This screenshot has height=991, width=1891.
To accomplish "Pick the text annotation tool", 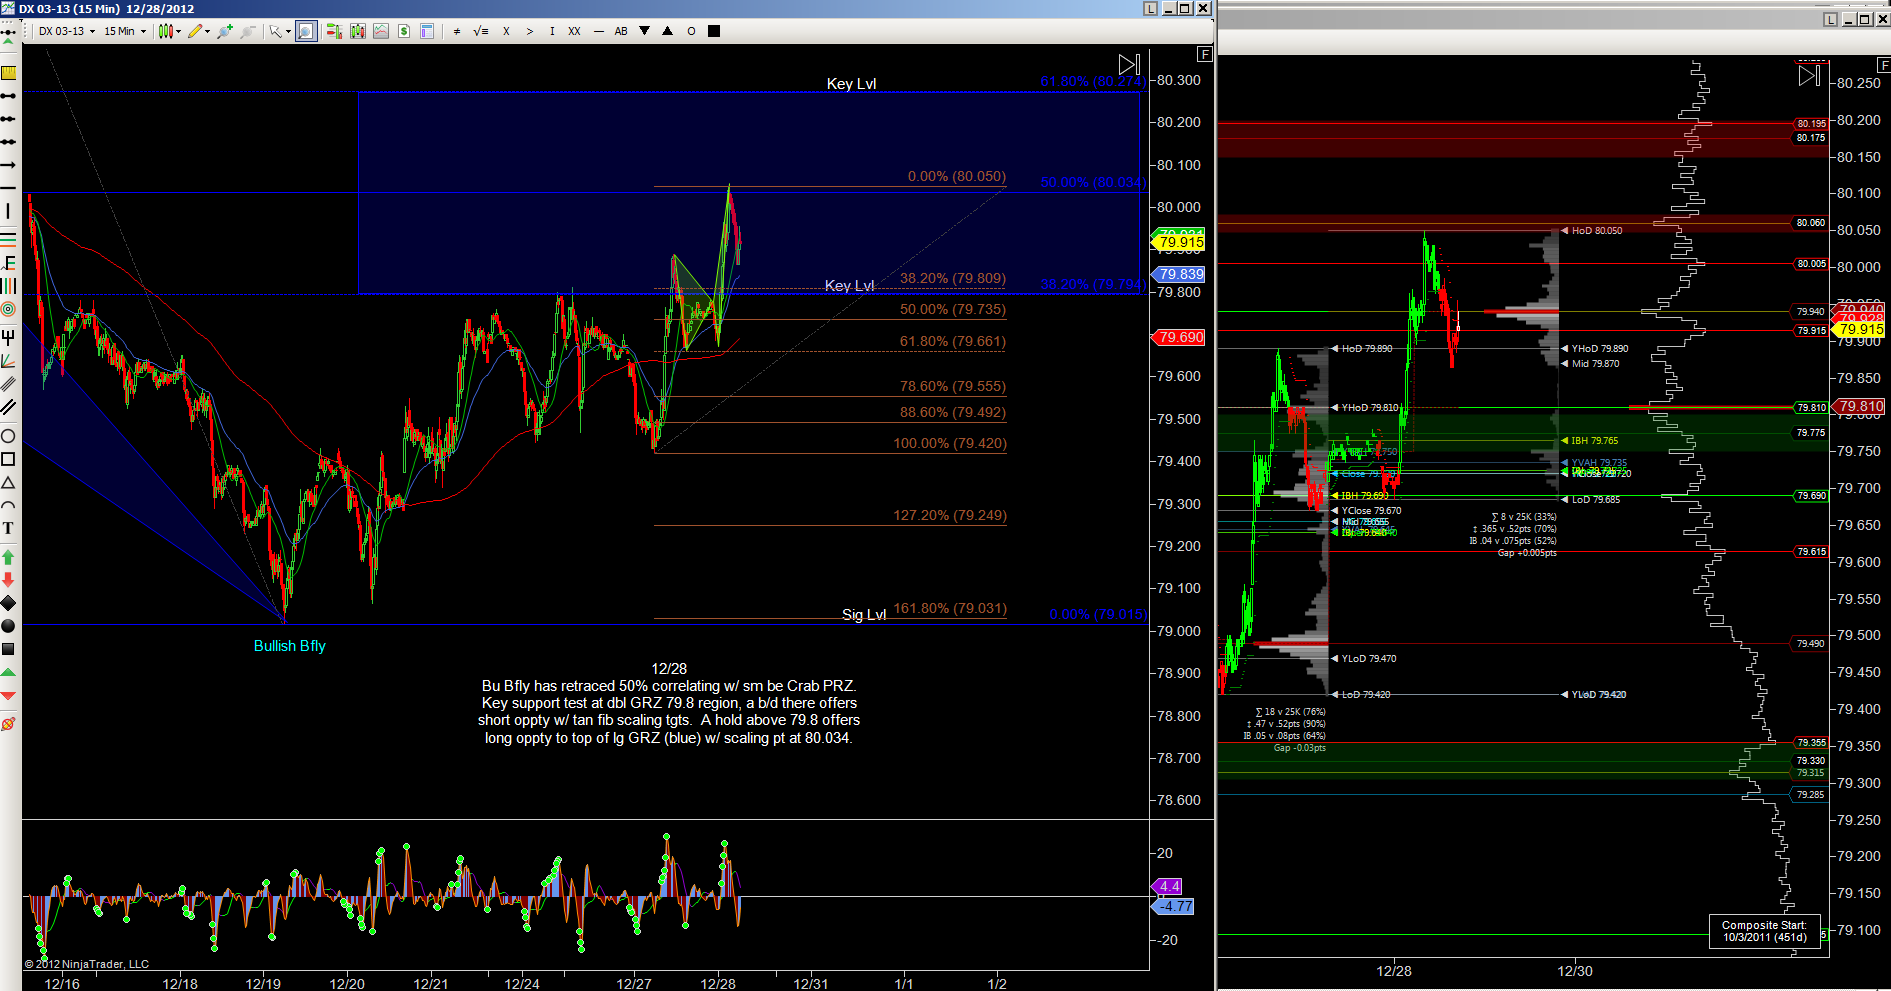I will (8, 528).
